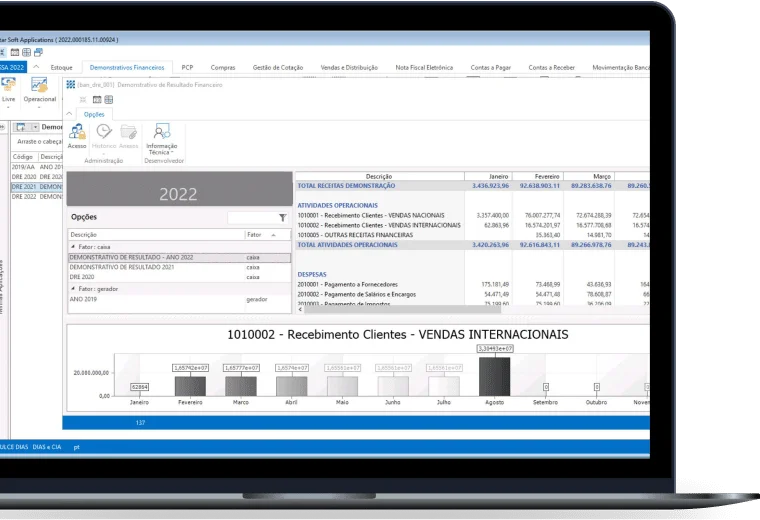Select the '2019/AA' code row
This screenshot has width=760, height=520.
pos(37,167)
